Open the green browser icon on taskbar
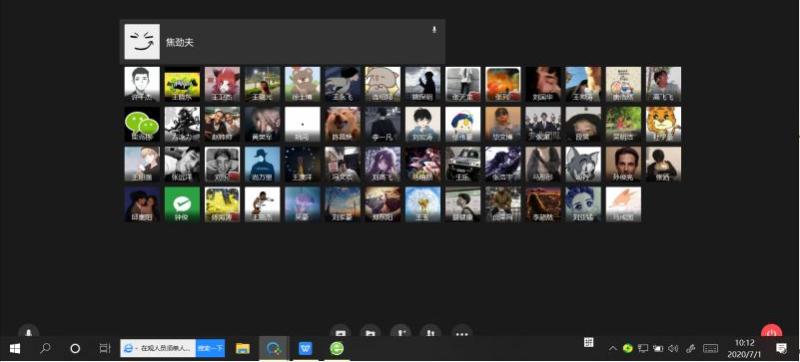The width and height of the screenshot is (800, 362). coord(336,349)
